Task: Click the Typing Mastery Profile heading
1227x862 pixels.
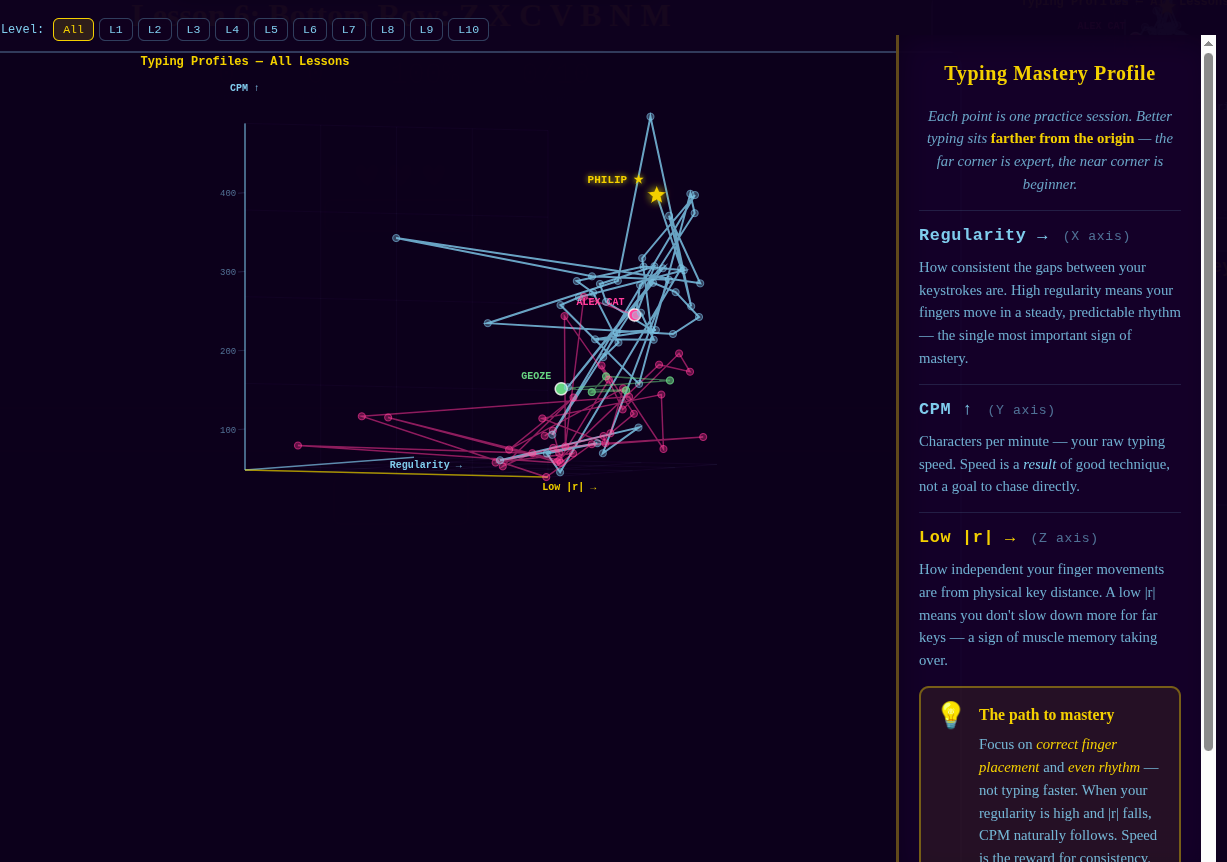Action: coord(1050,73)
